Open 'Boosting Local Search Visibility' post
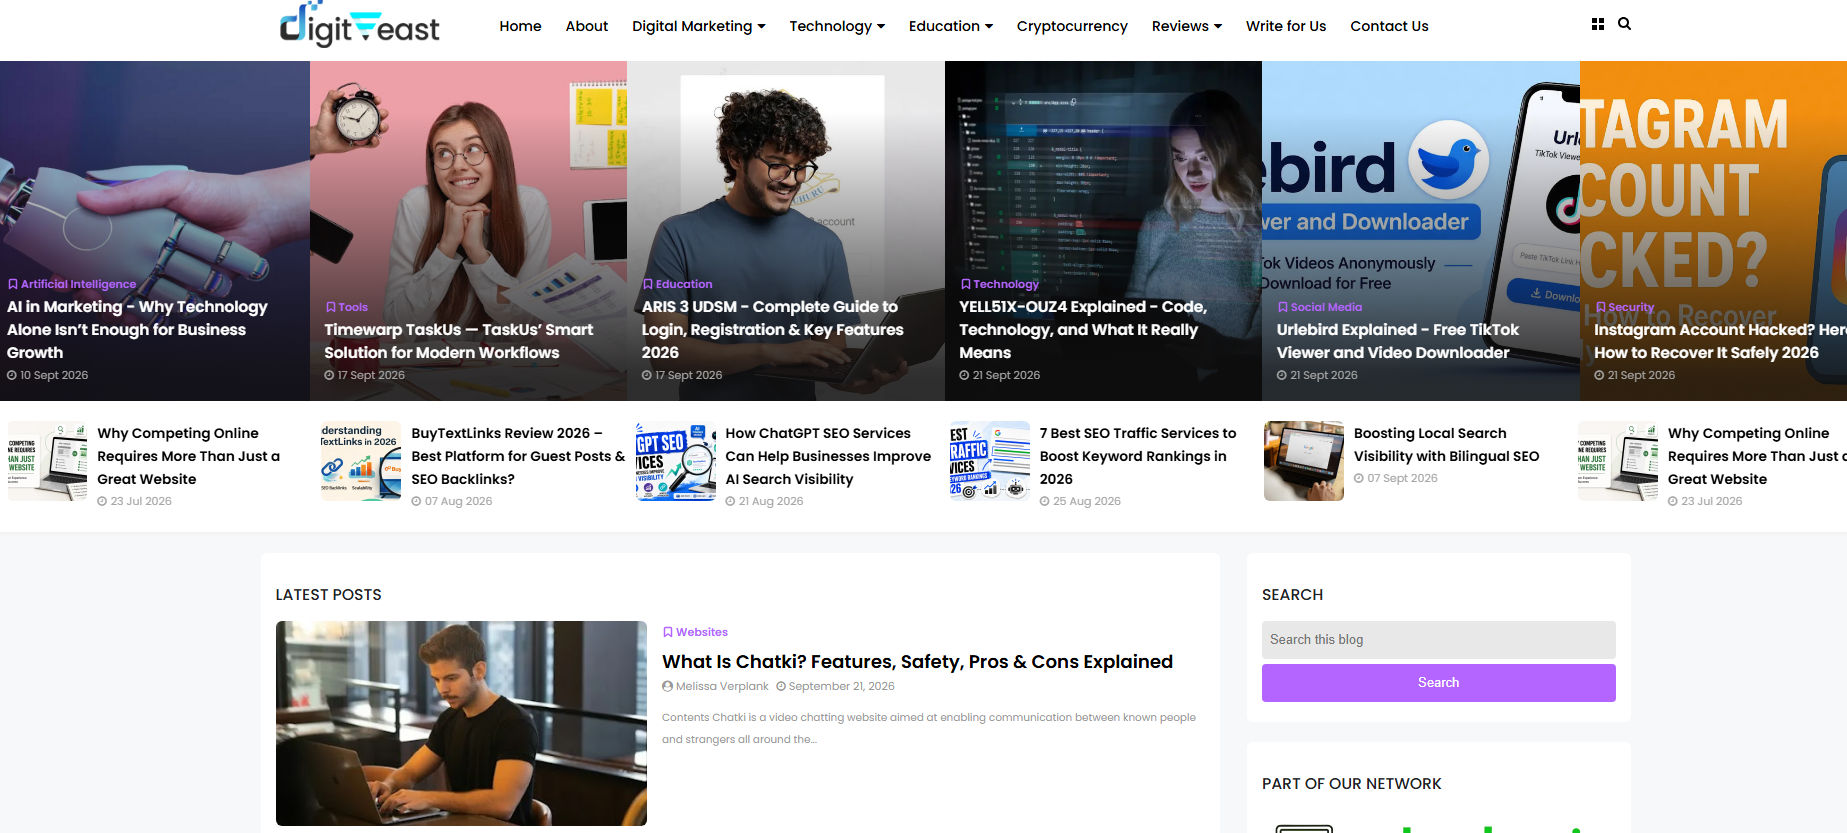This screenshot has width=1847, height=833. [1446, 445]
